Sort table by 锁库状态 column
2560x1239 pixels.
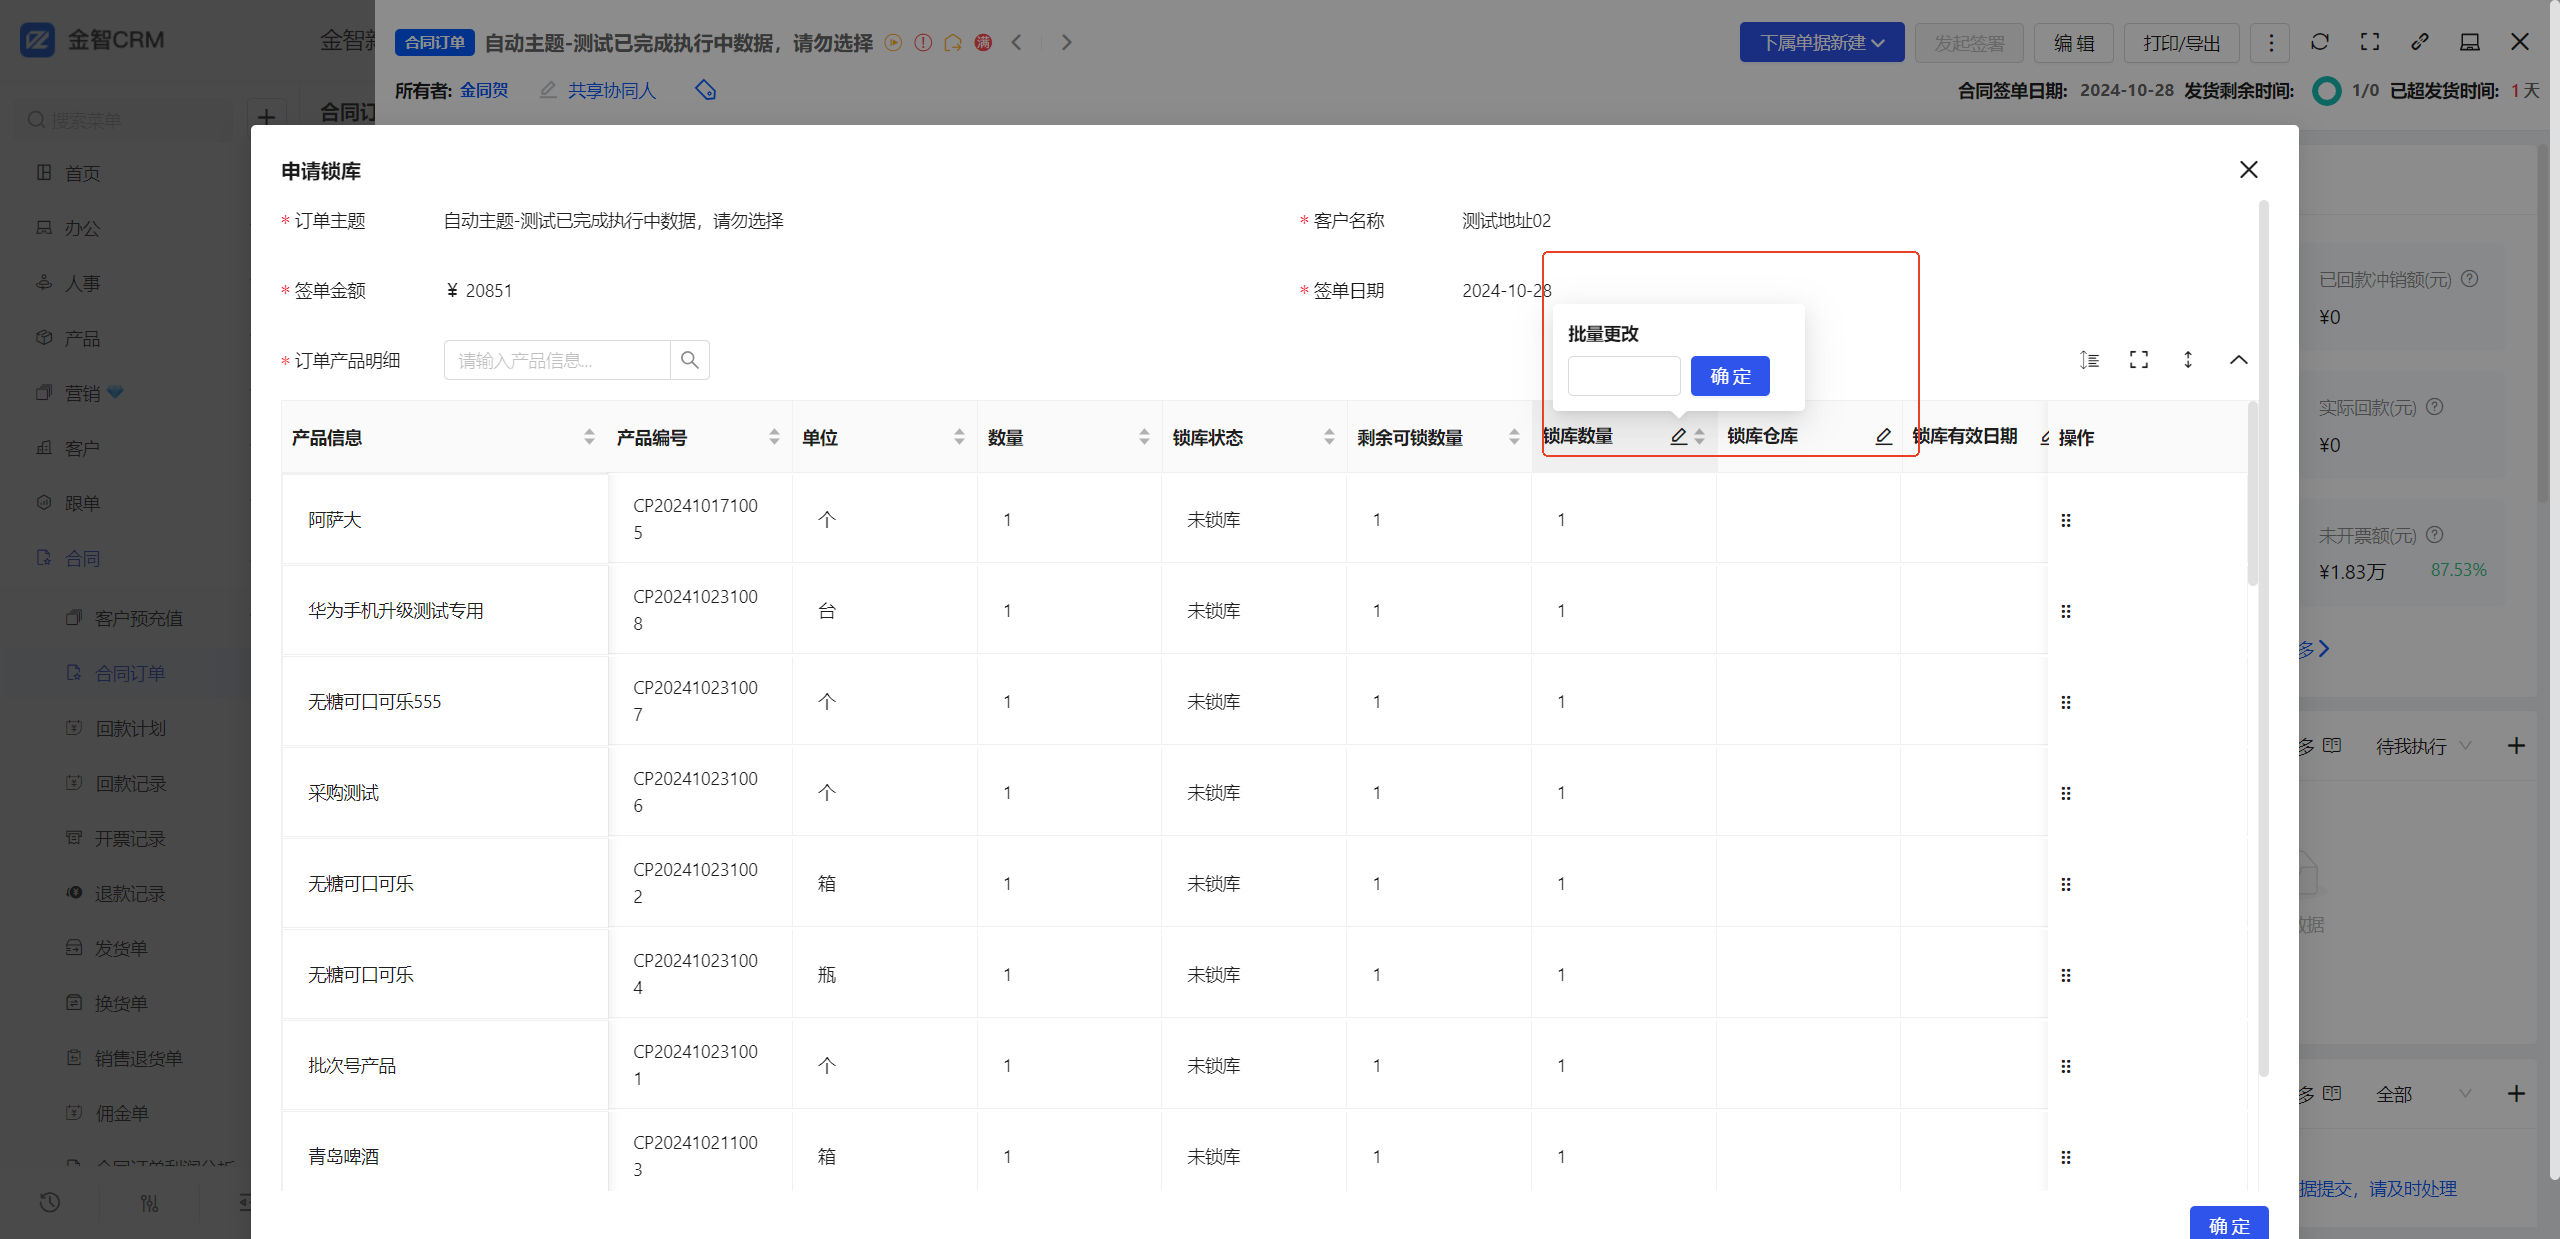tap(1329, 437)
